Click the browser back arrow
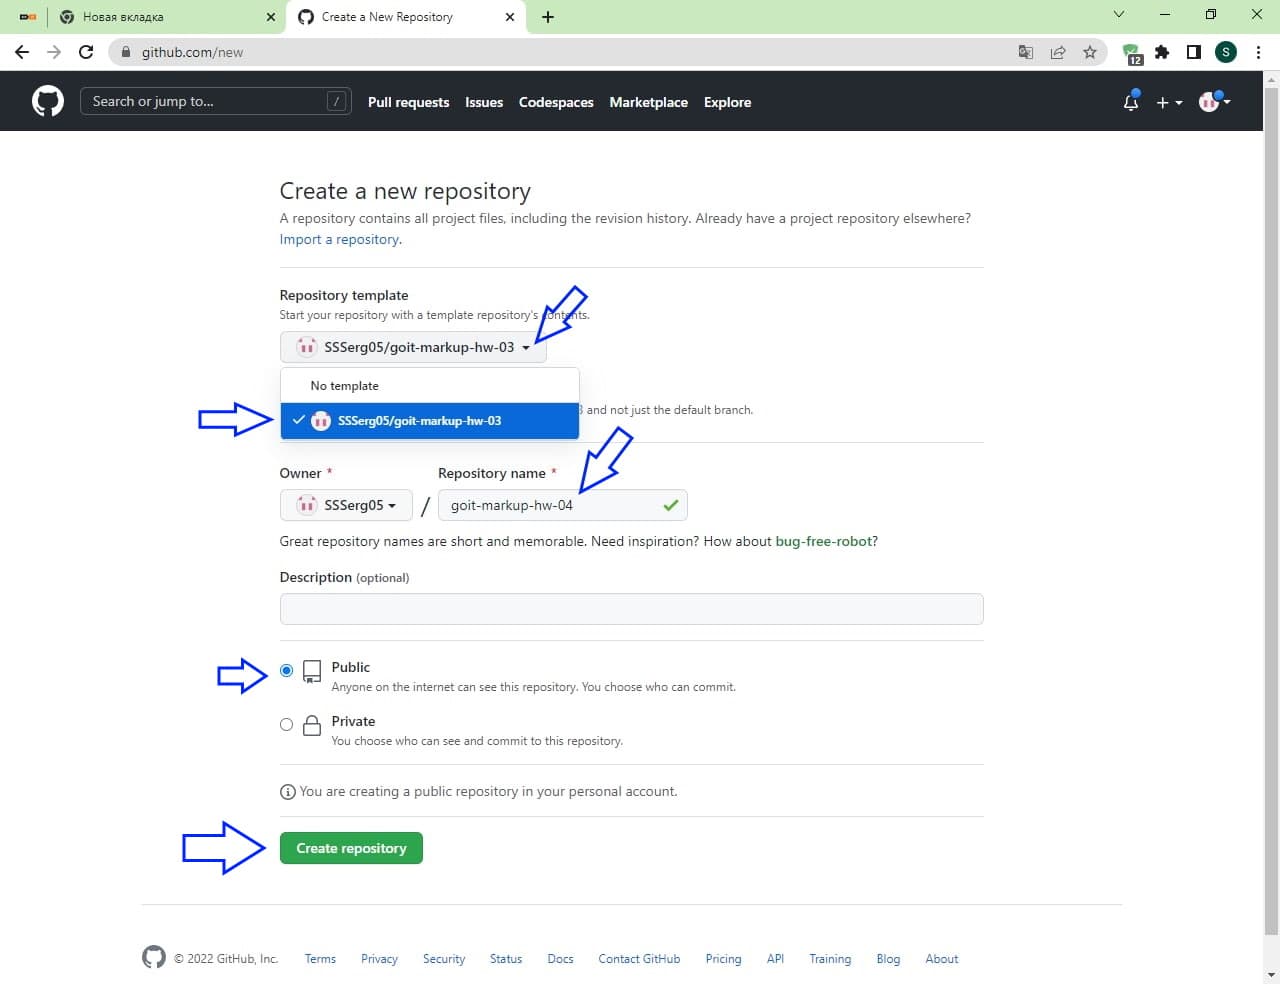Screen dimensions: 1280x984 22,52
